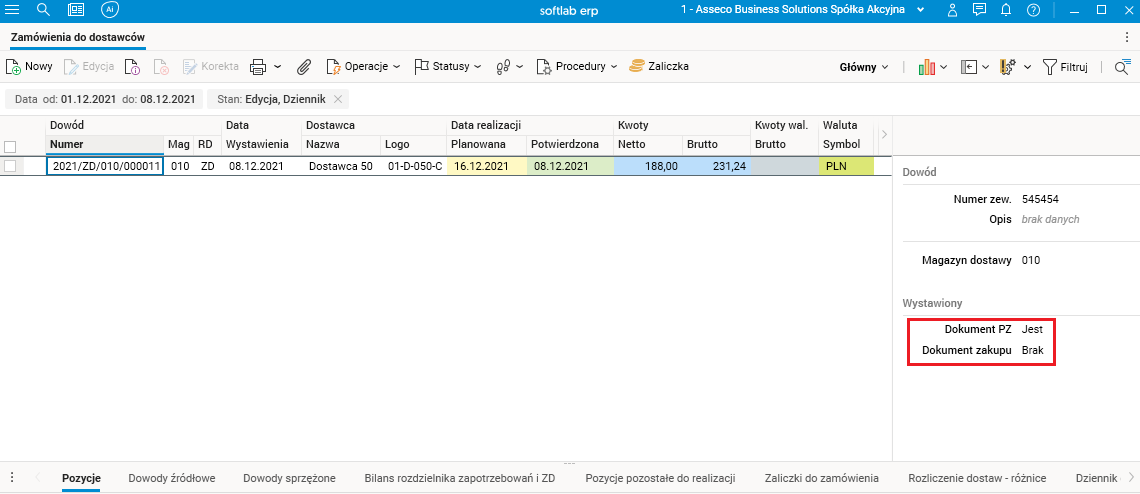Expand the alert settings dropdown arrow
This screenshot has height=494, width=1140.
(1028, 67)
